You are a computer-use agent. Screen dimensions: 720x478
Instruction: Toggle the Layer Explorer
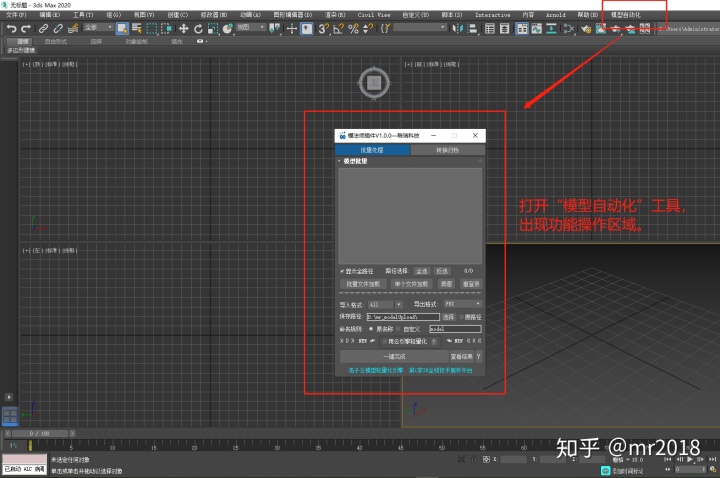pyautogui.click(x=505, y=29)
